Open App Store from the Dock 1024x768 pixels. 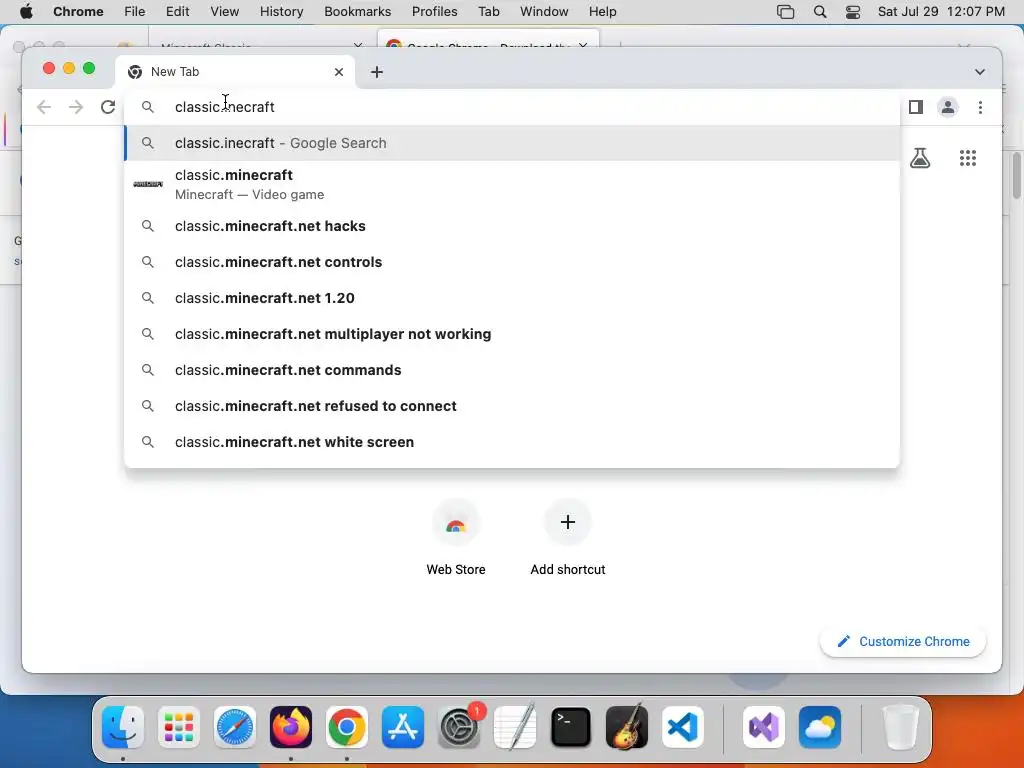coord(403,727)
